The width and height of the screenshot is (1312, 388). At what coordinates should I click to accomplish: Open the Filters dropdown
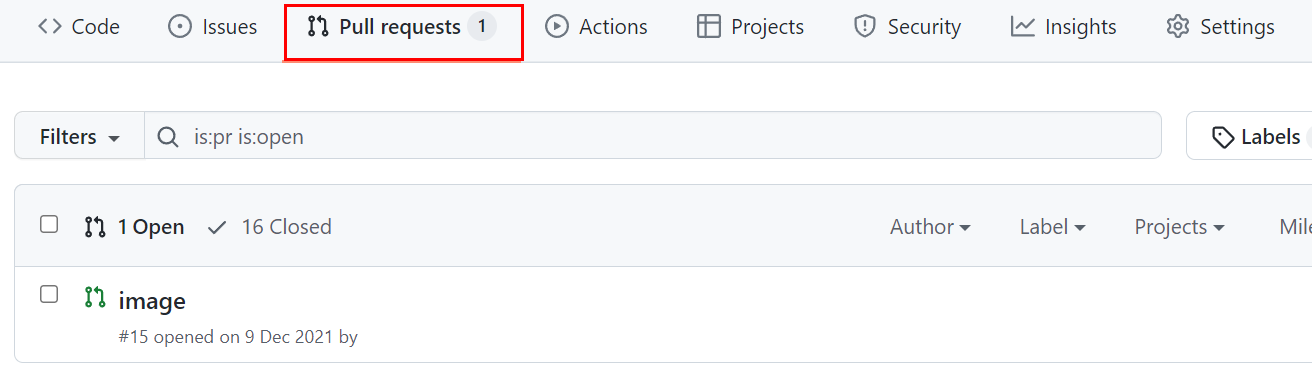click(80, 136)
